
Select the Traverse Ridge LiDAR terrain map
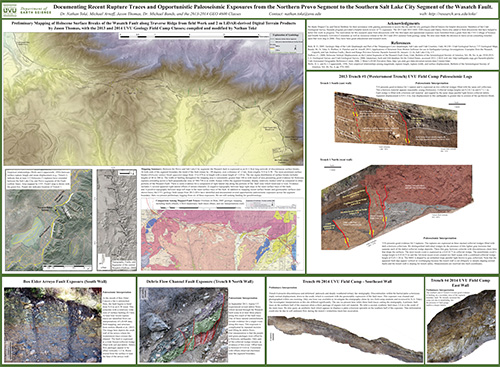coord(153,99)
